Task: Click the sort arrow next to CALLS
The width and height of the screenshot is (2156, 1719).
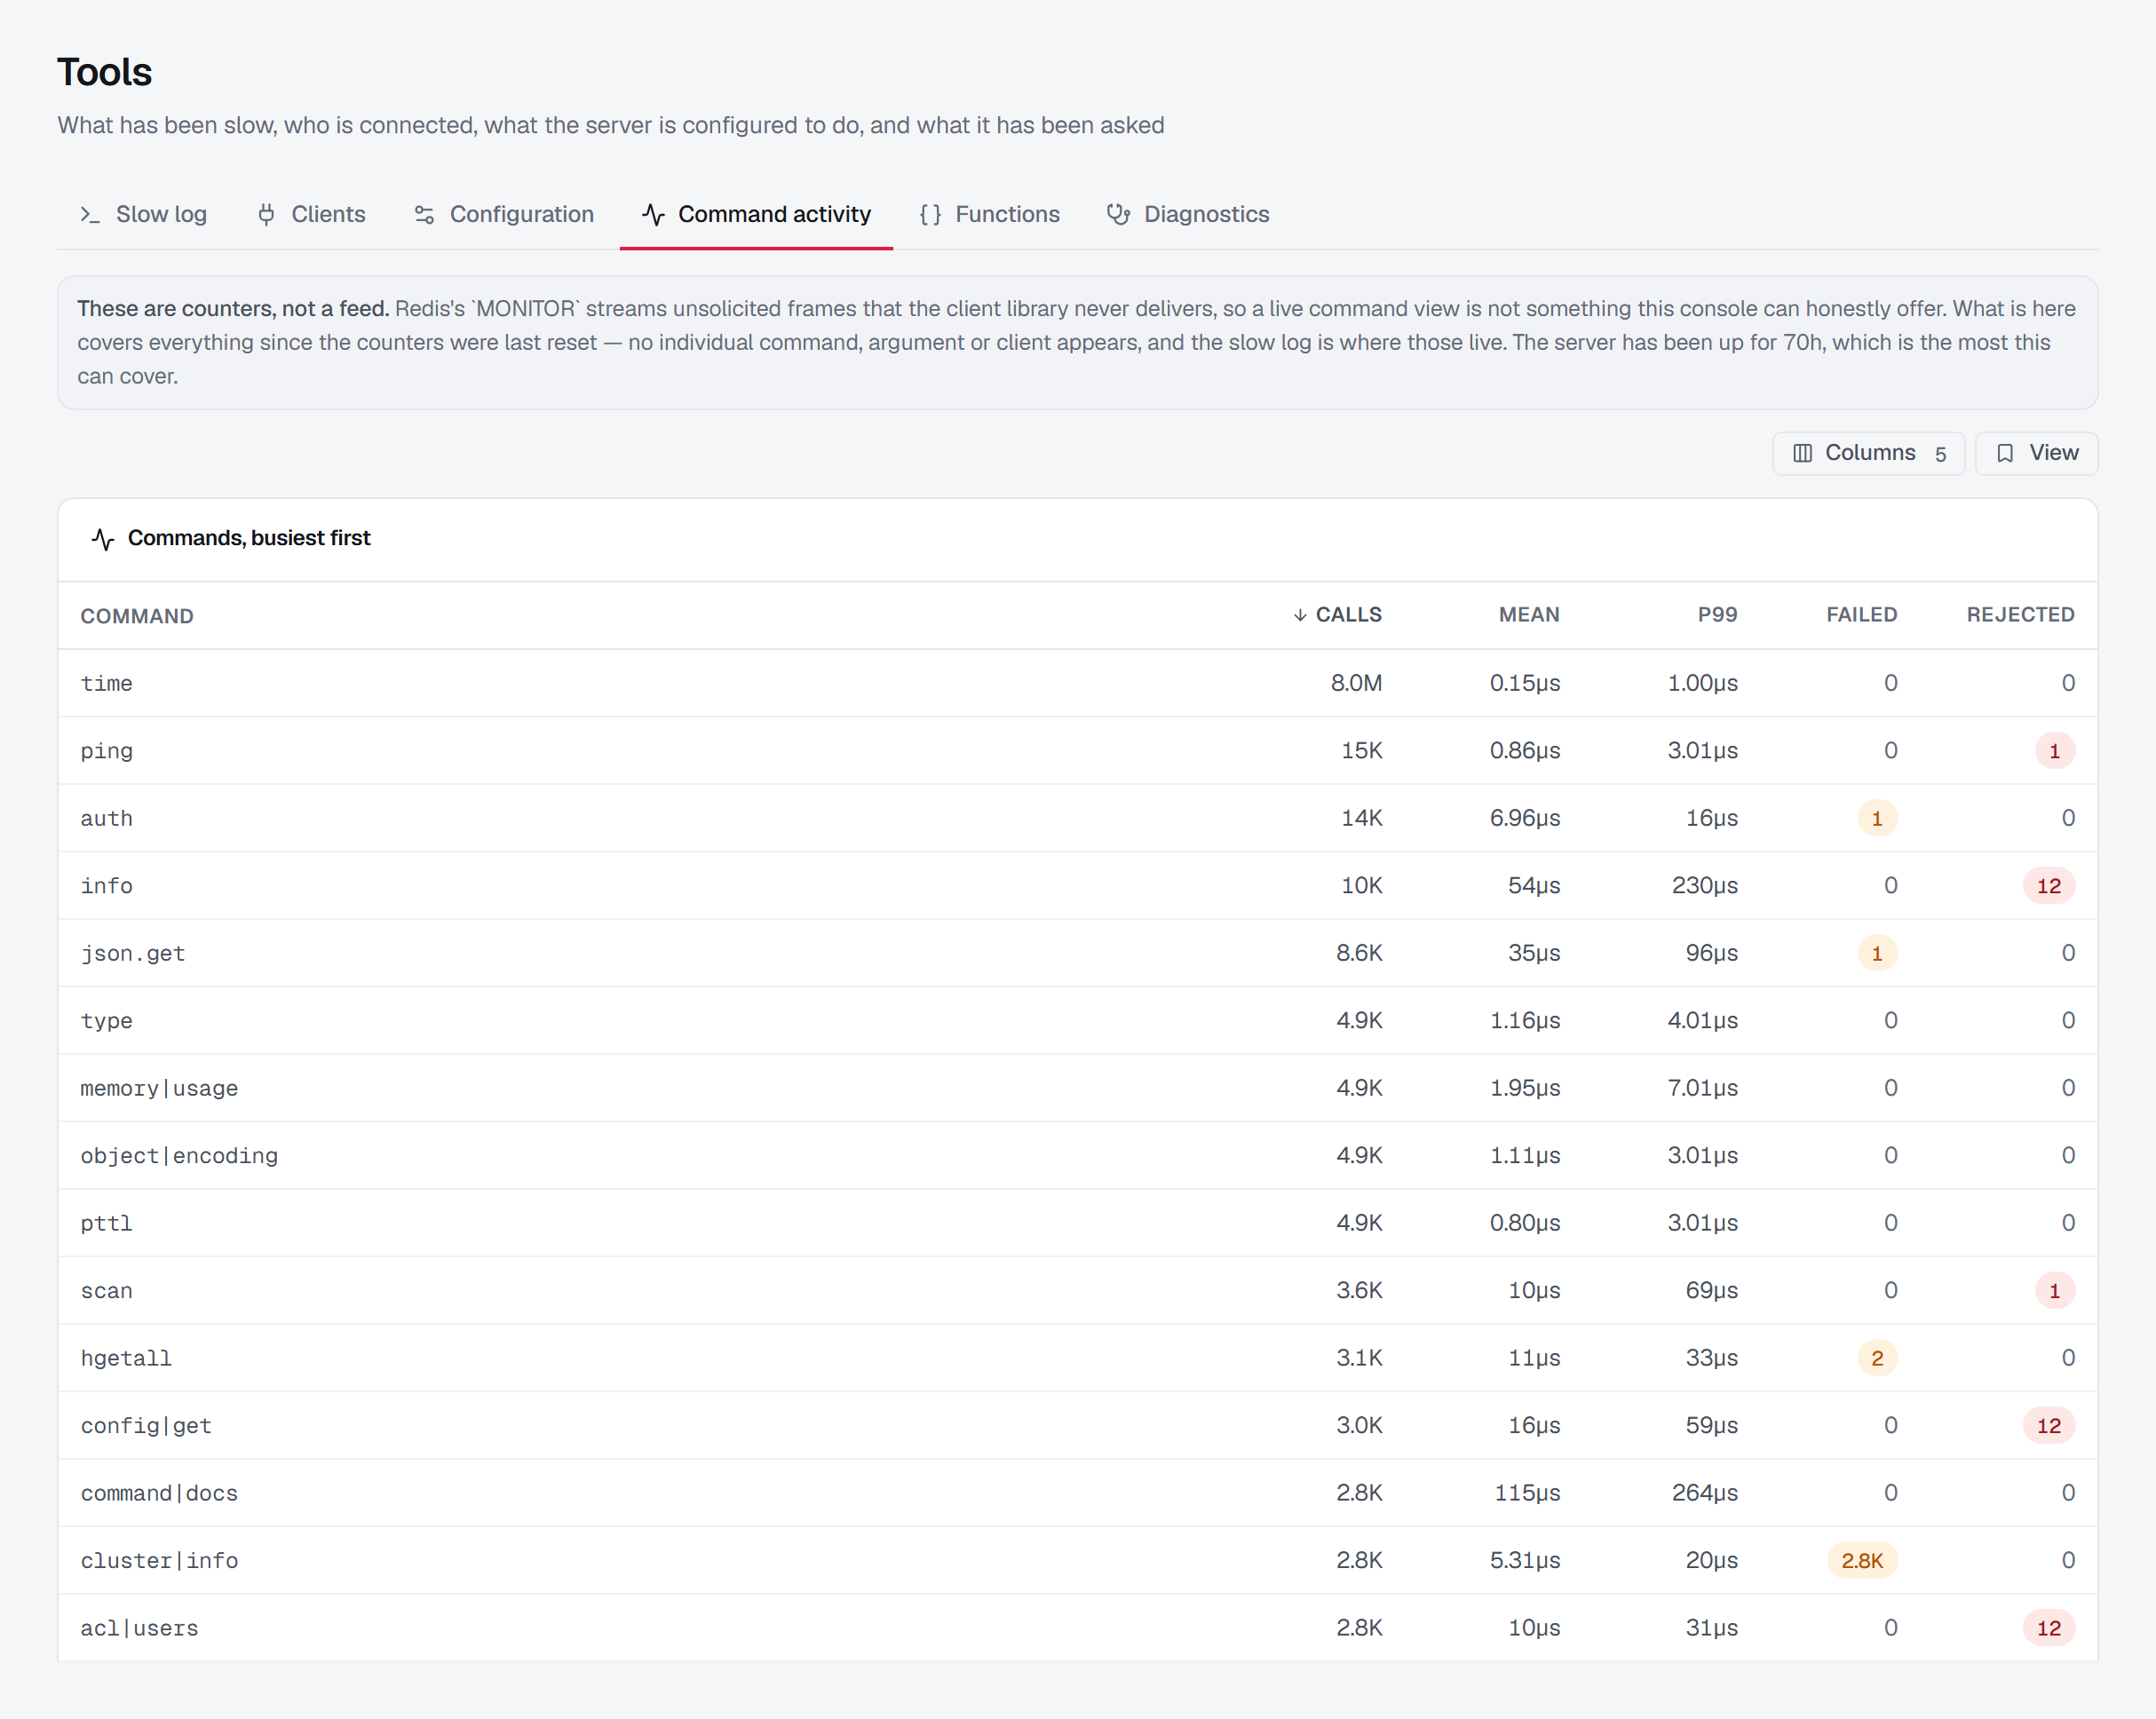Action: pos(1300,615)
